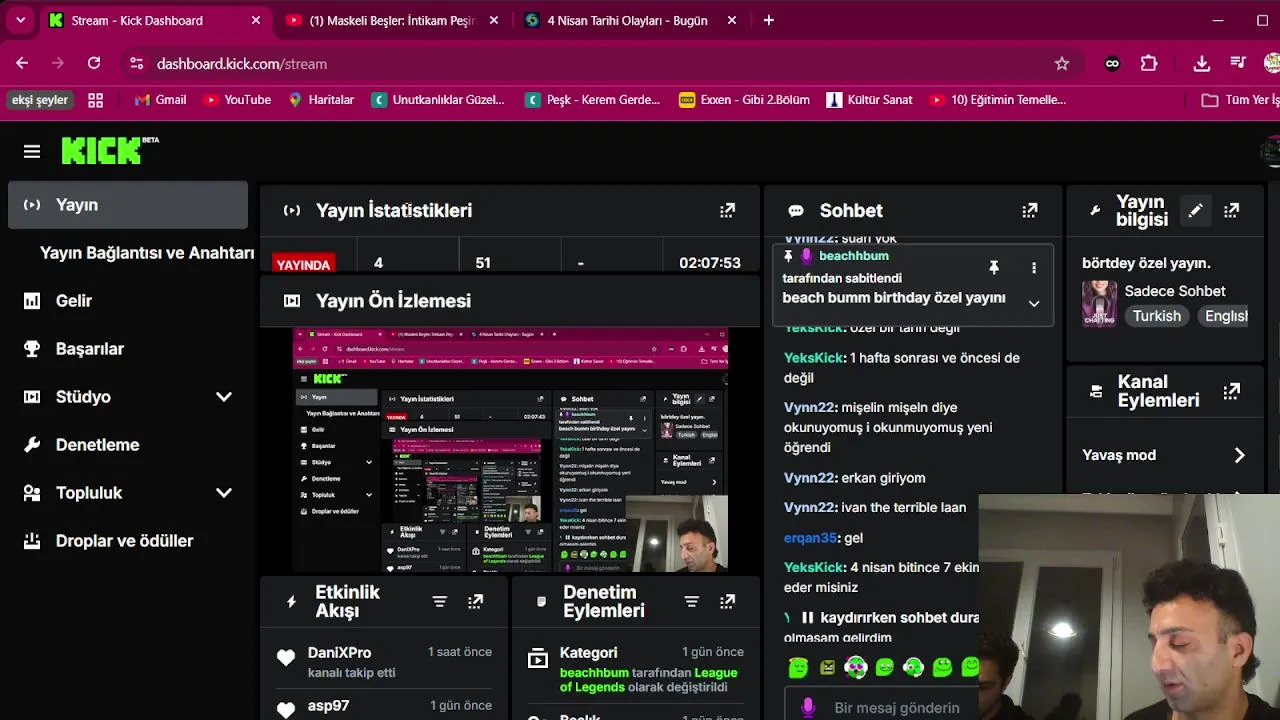Expand the pinned message chevron

point(1034,303)
